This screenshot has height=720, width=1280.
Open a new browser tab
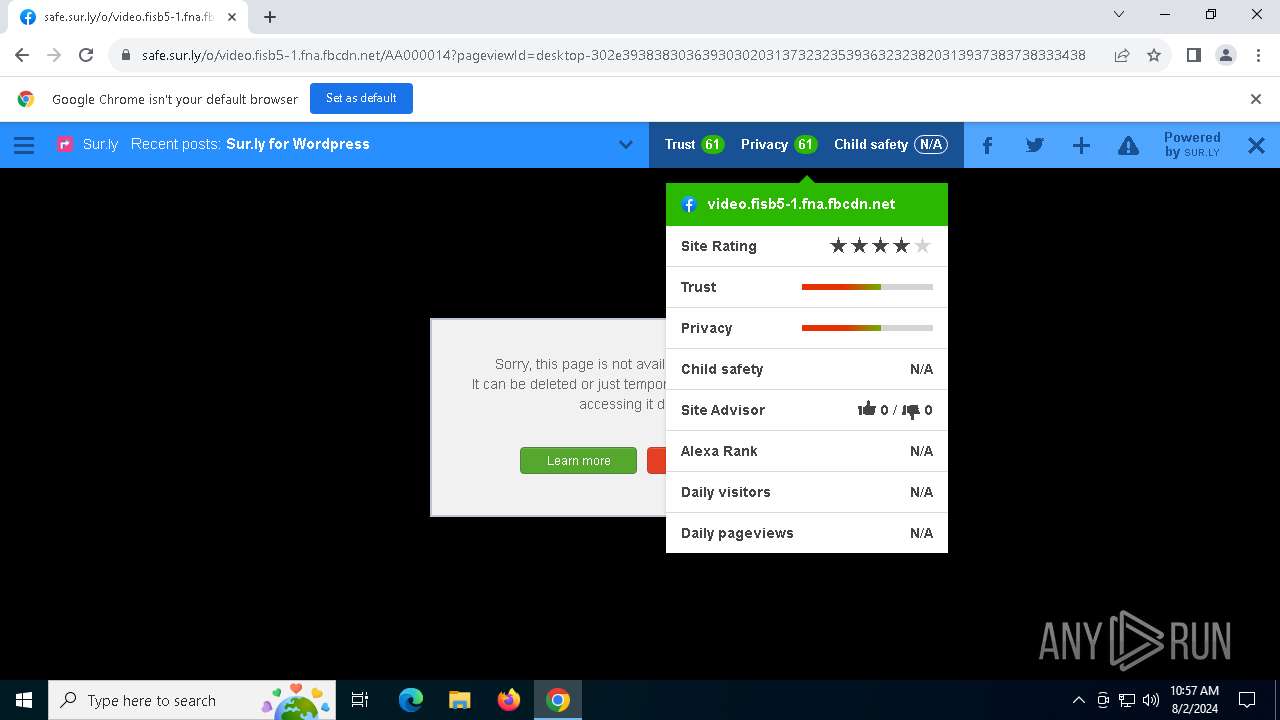pyautogui.click(x=270, y=17)
